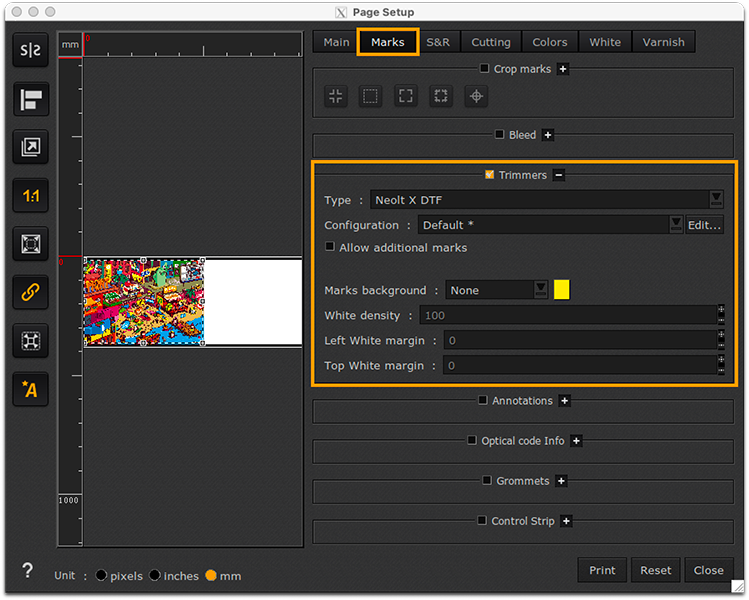Click the Left White margin field
This screenshot has width=749, height=600.
[580, 340]
